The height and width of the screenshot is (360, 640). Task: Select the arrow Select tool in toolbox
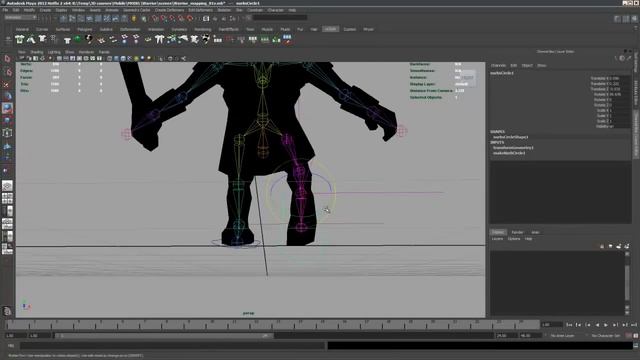[x=7, y=59]
